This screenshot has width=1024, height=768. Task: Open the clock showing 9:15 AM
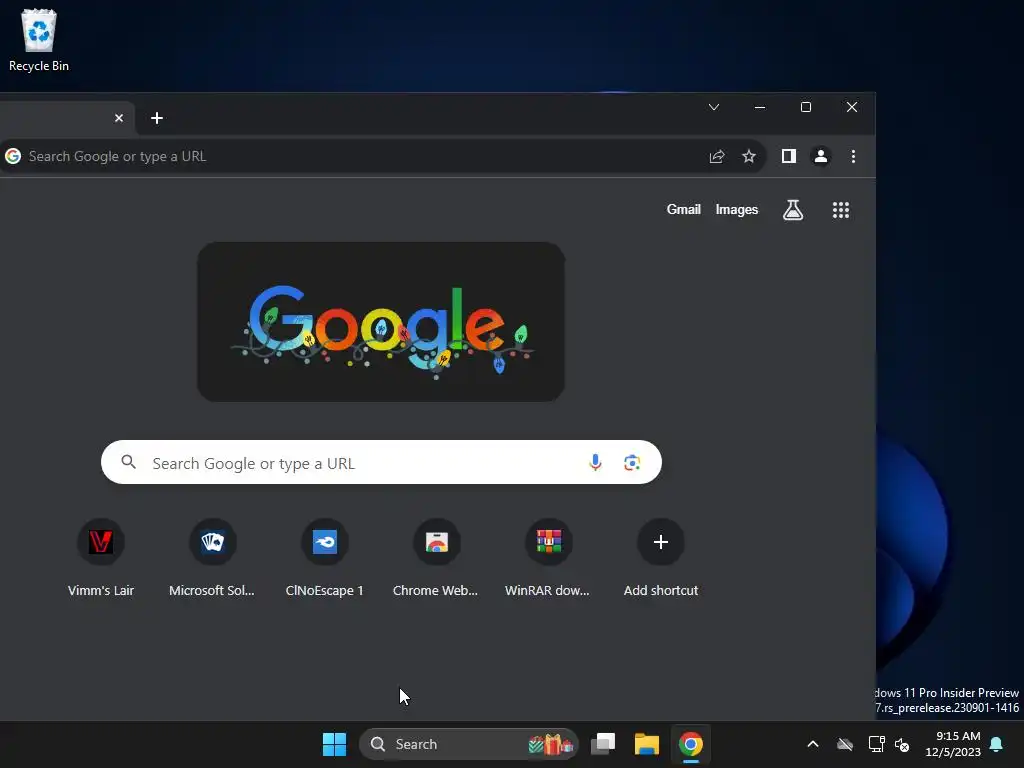click(x=953, y=744)
